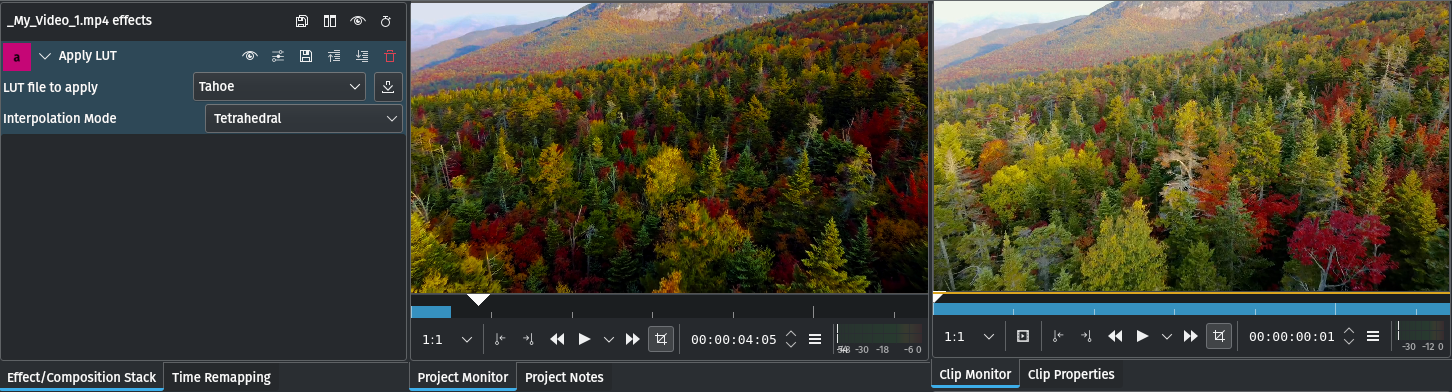Toggle all _My_Video_1.mp4 effects visibility
Screen dimensions: 1452x392
pos(358,21)
